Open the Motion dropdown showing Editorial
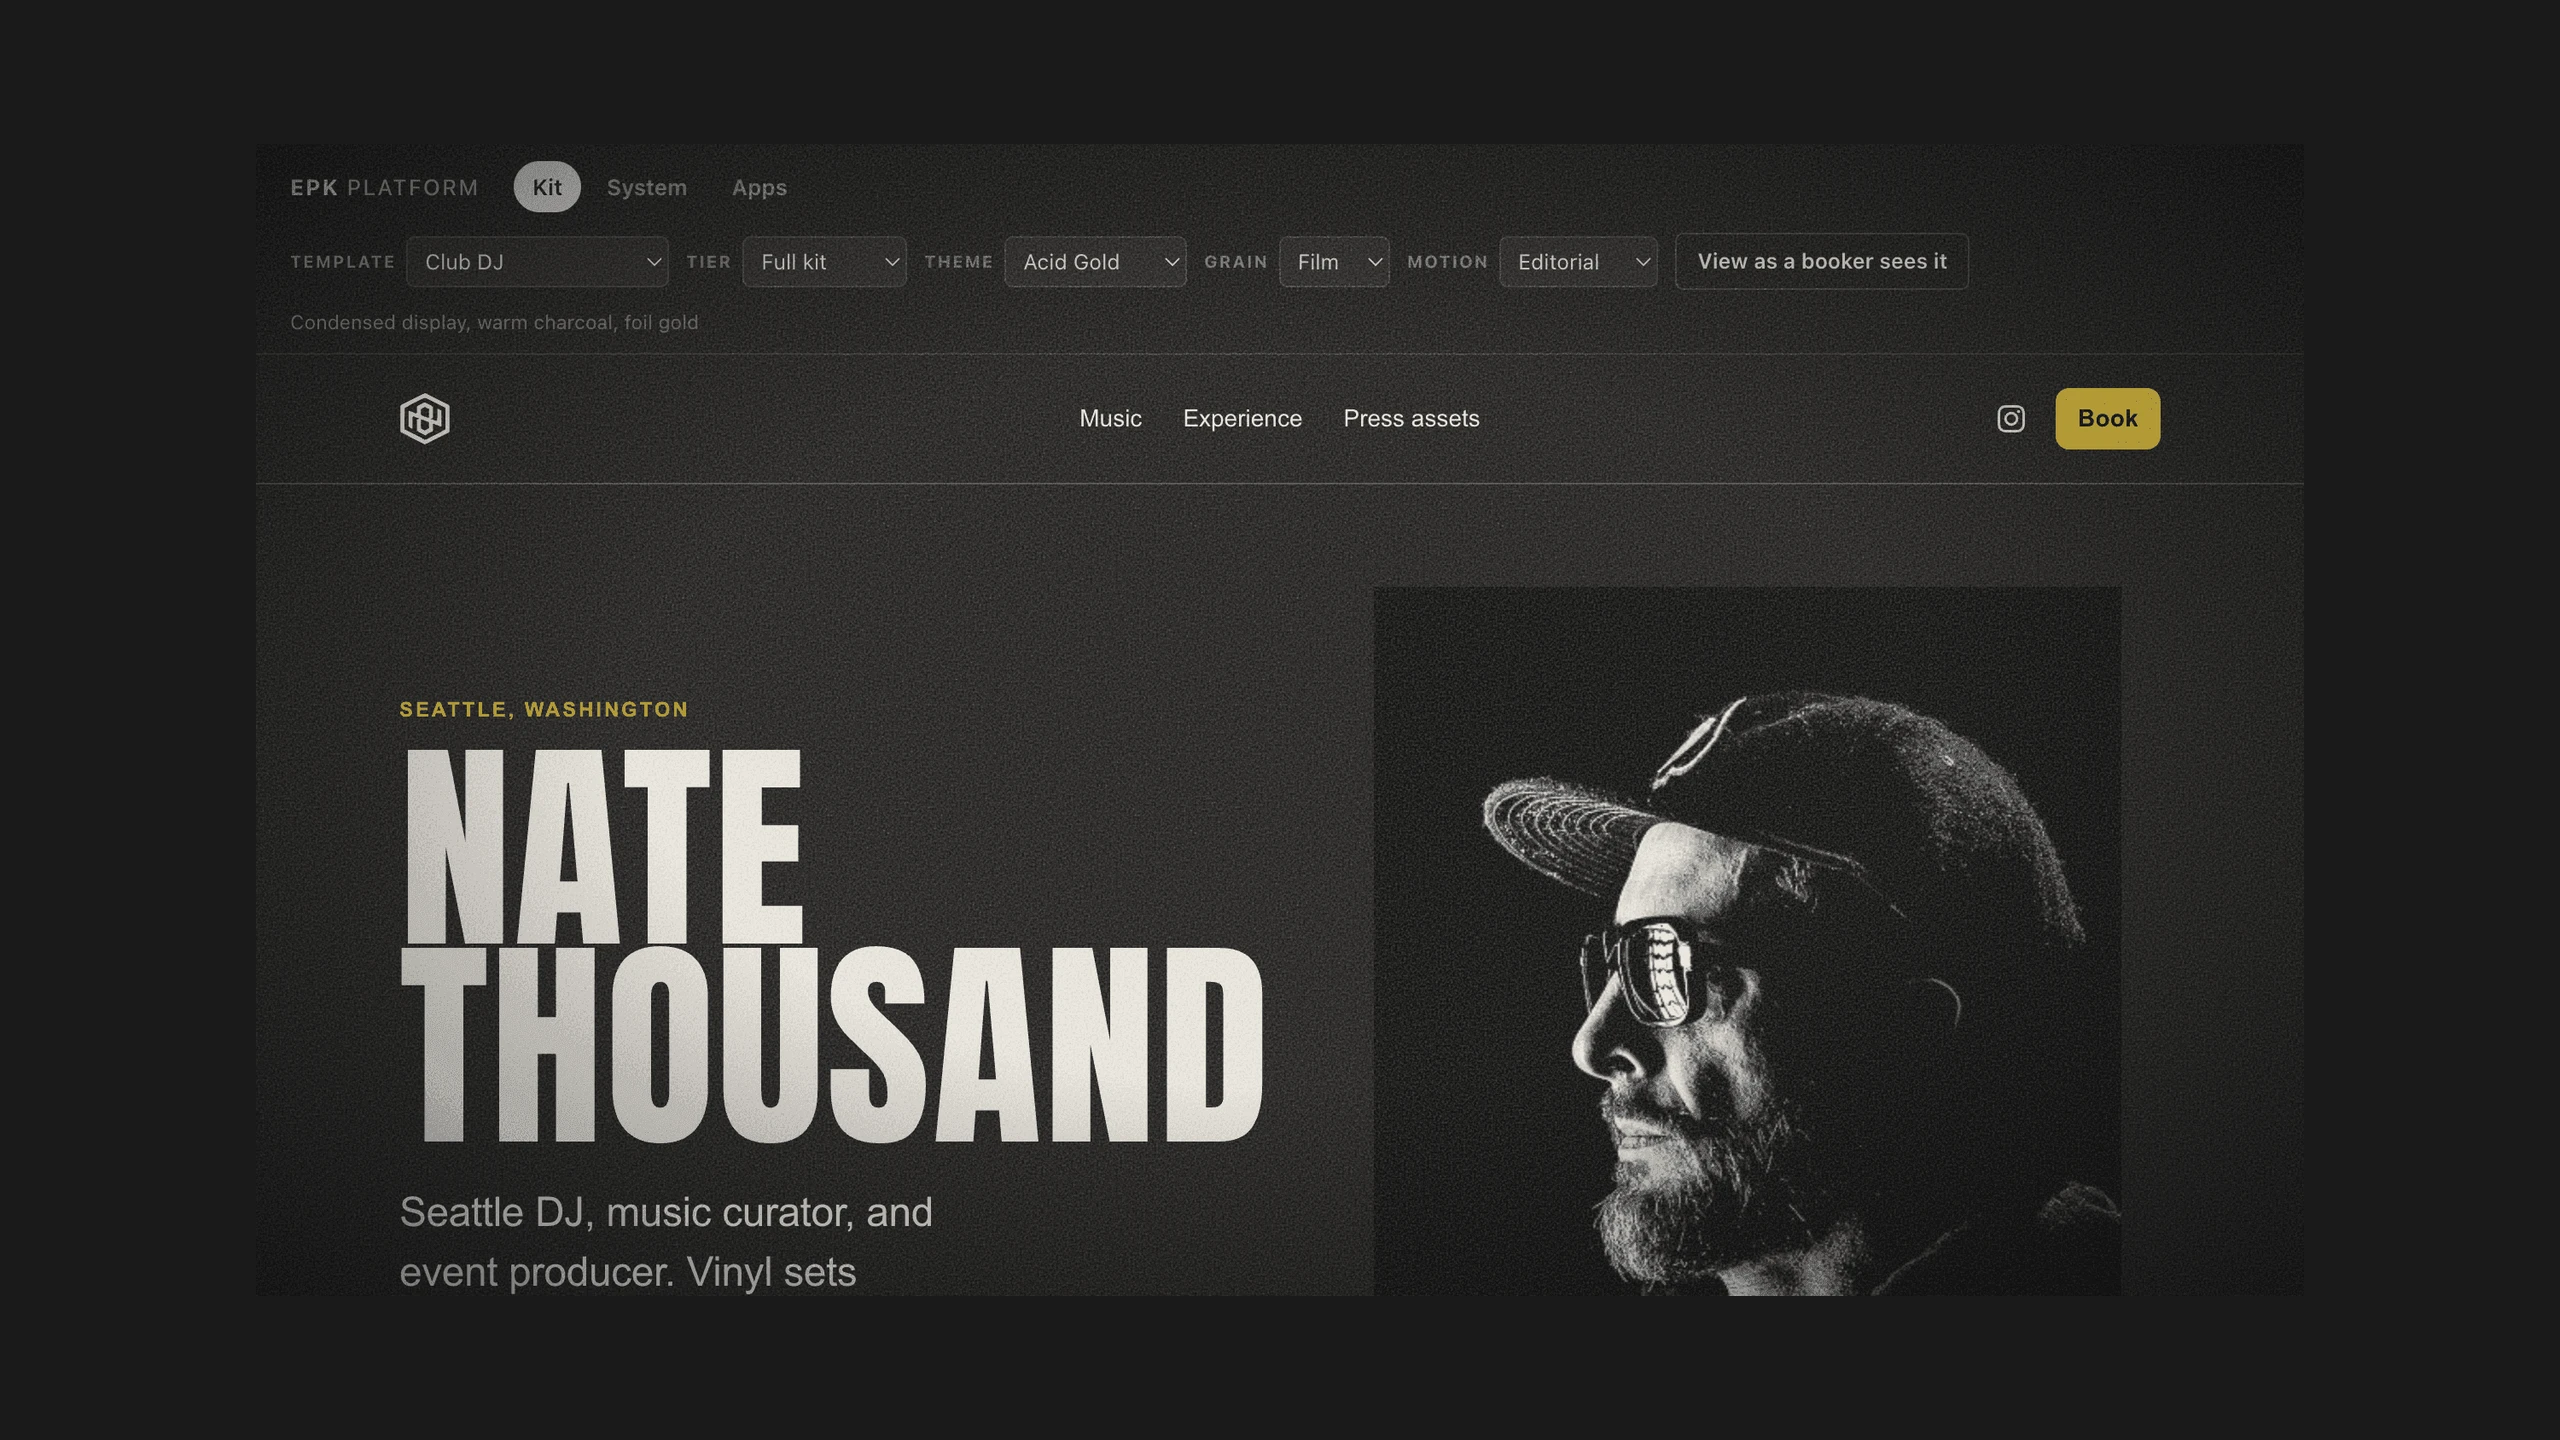 (1578, 262)
